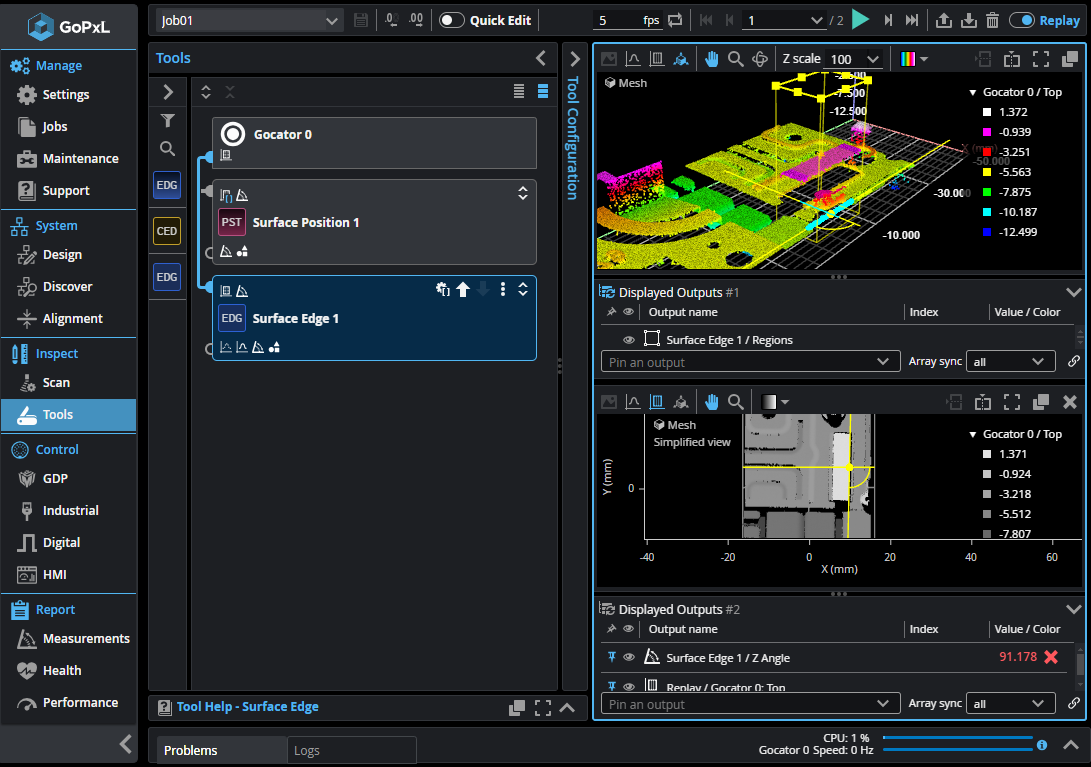
Task: Click the delete replay data trash icon
Action: [x=992, y=20]
